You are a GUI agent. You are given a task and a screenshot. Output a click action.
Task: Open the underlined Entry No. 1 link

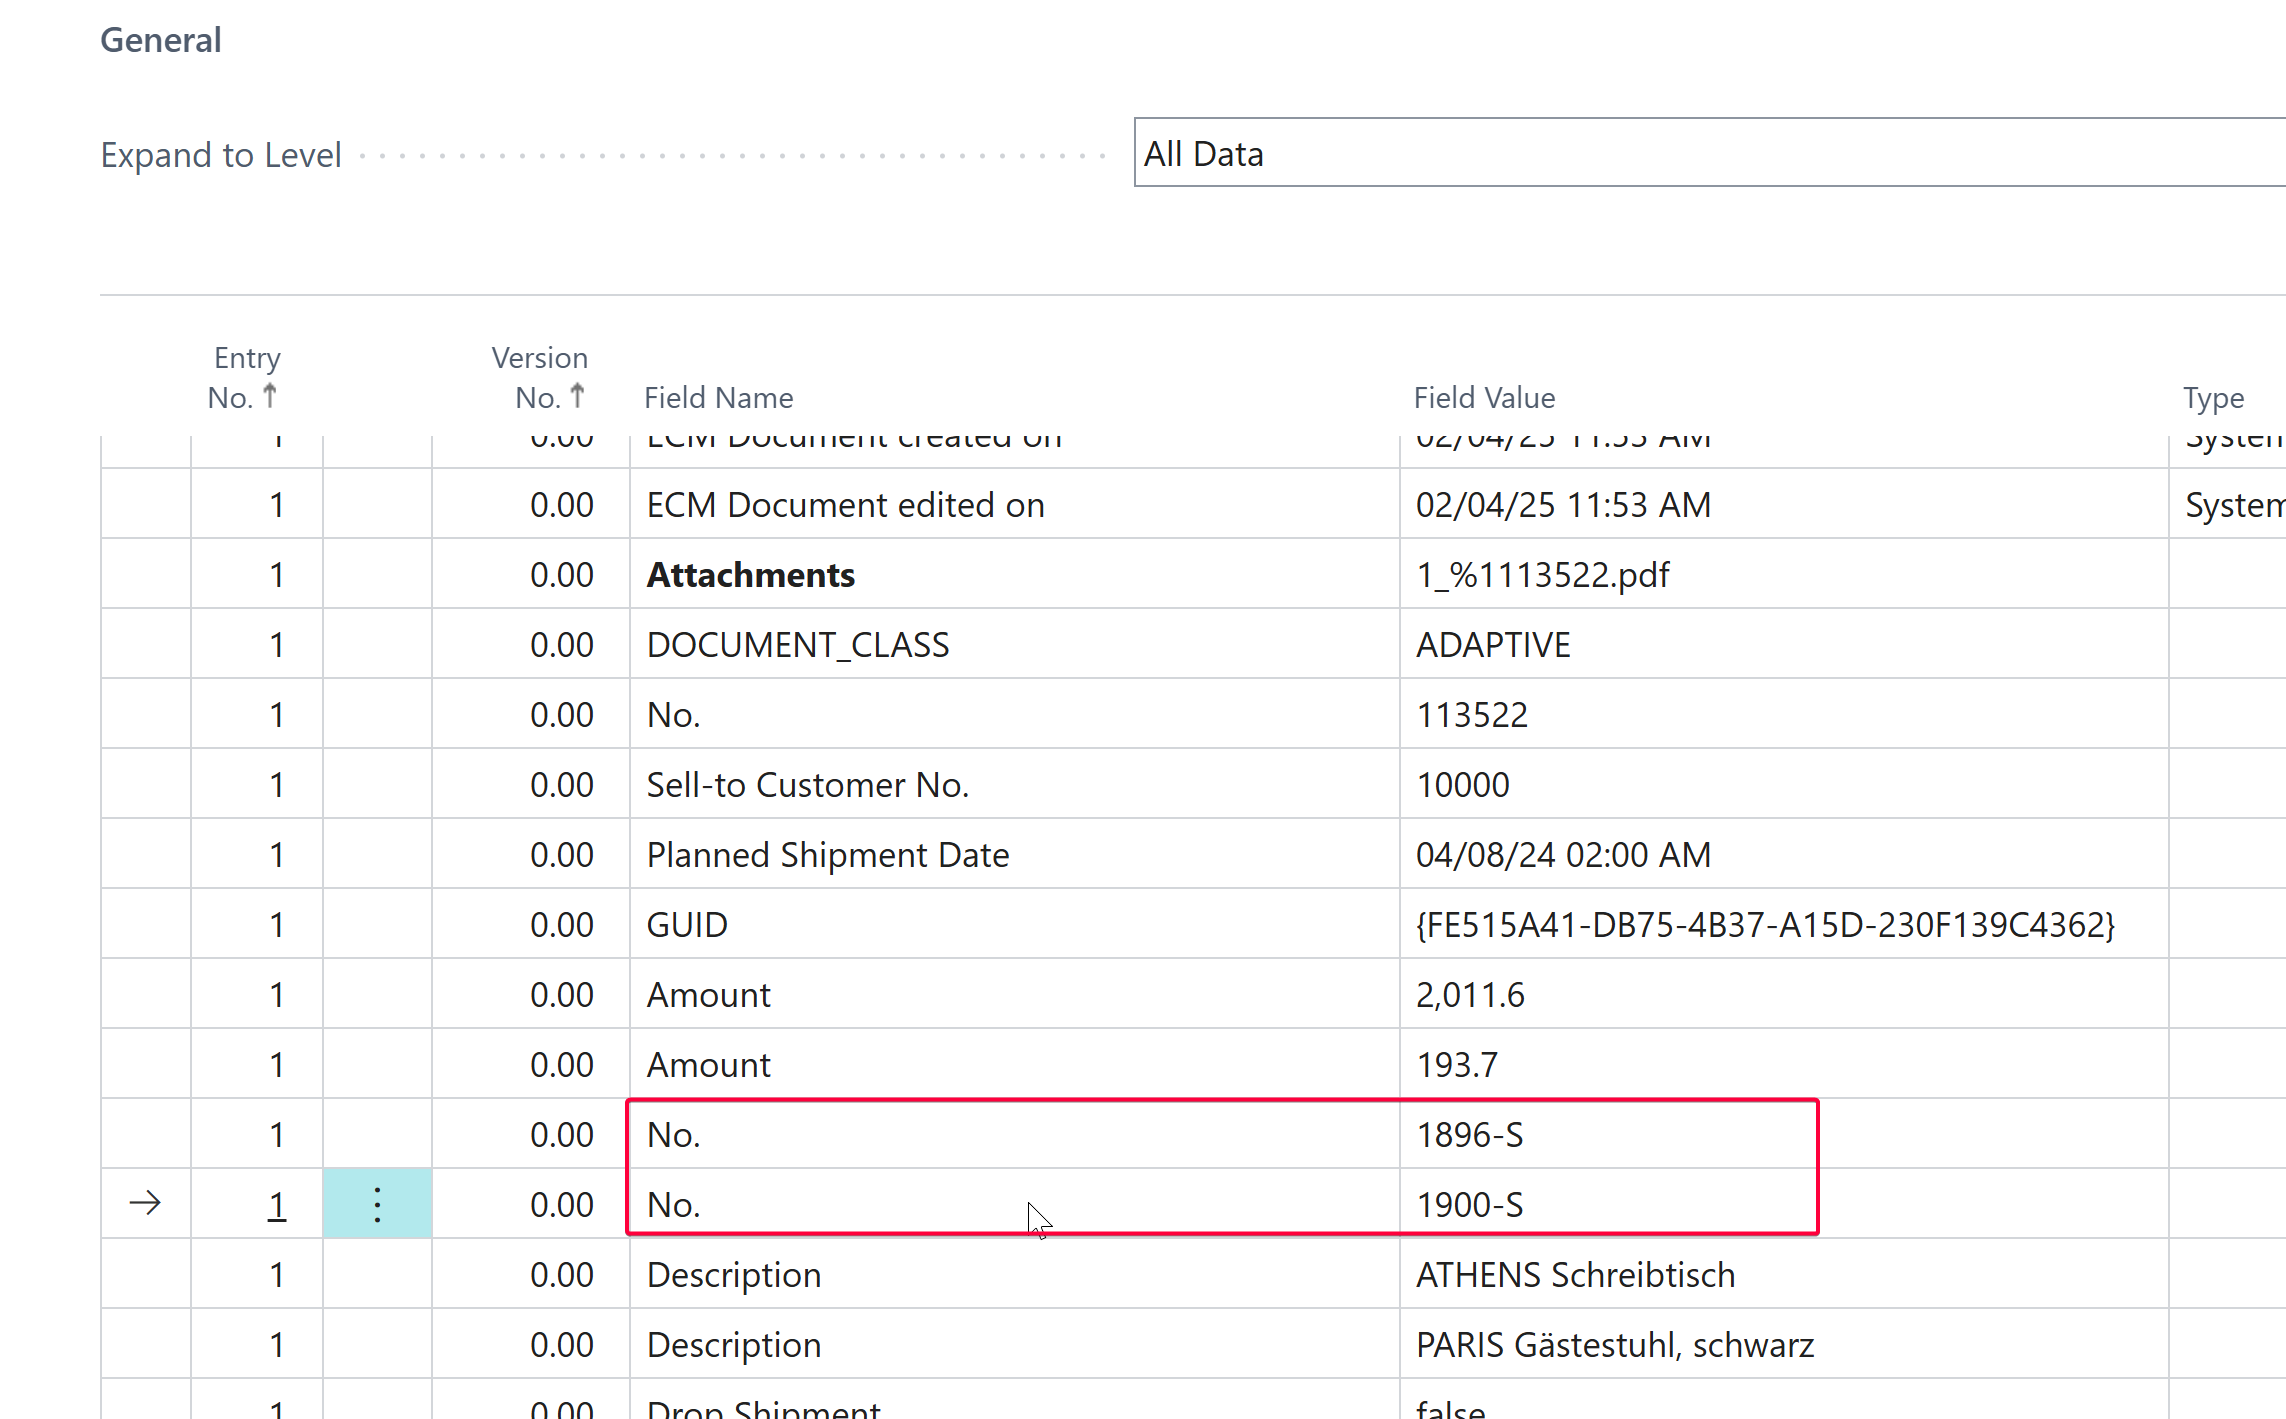pyautogui.click(x=277, y=1205)
